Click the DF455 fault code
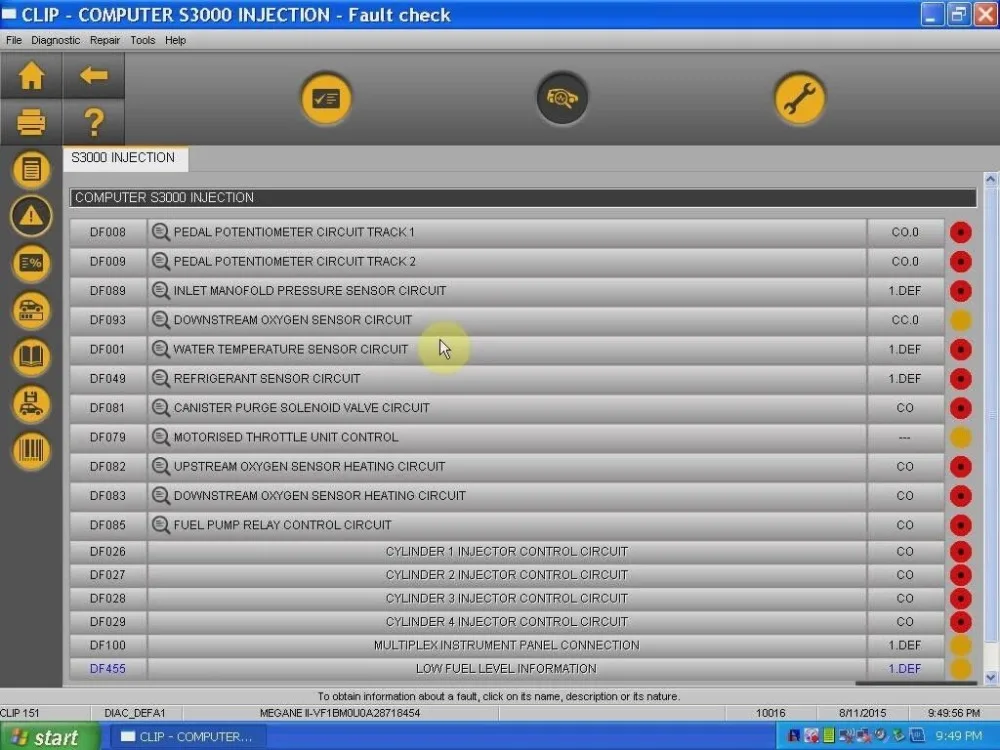The height and width of the screenshot is (750, 1000). [108, 668]
